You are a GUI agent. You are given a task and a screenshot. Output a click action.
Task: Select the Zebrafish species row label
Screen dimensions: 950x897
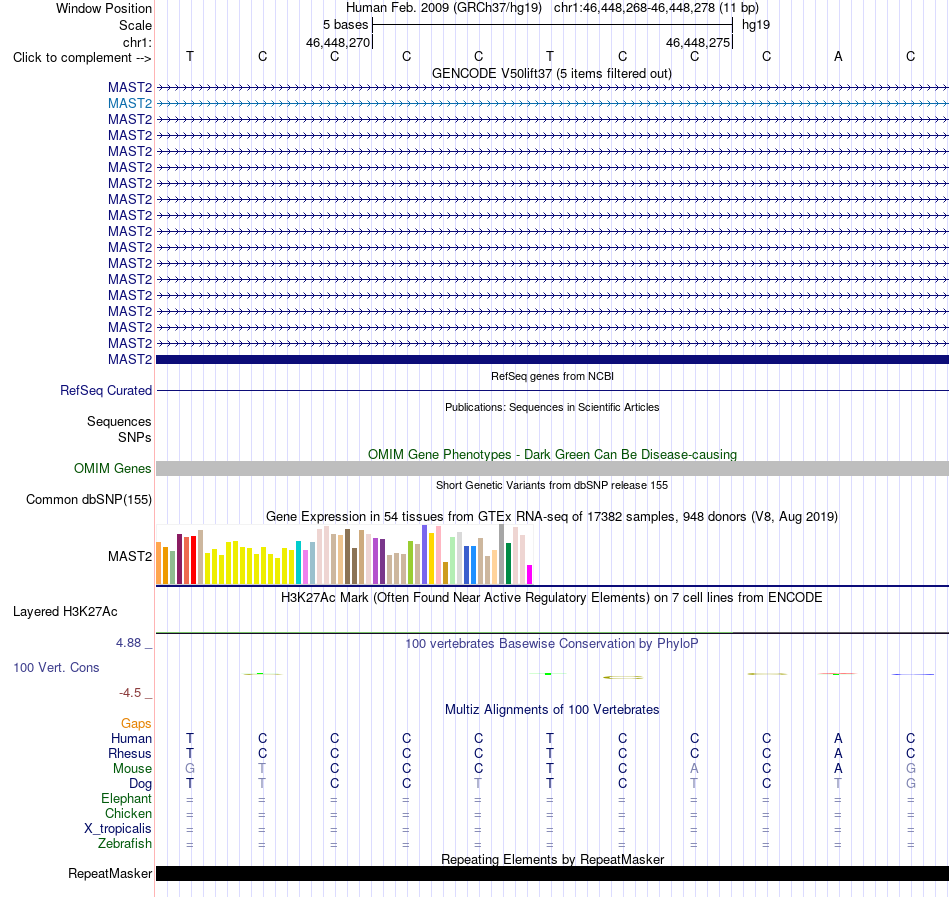[x=125, y=843]
